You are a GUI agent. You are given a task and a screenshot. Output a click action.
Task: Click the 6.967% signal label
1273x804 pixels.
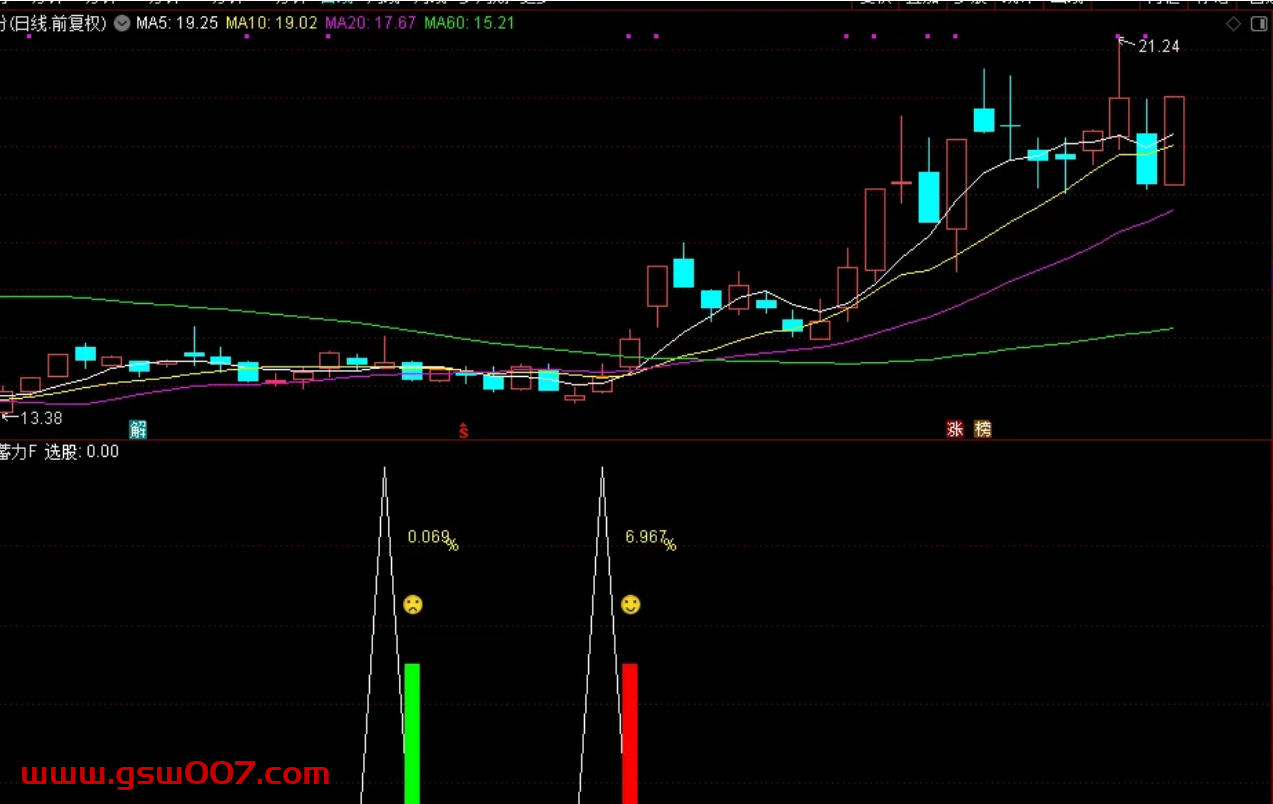(x=651, y=539)
